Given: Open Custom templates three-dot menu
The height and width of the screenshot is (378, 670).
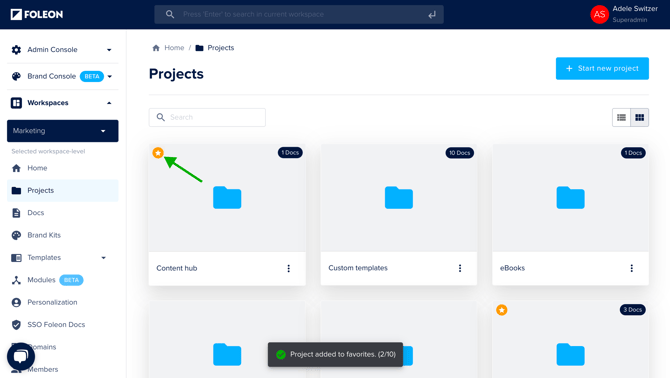Looking at the screenshot, I should pyautogui.click(x=460, y=268).
